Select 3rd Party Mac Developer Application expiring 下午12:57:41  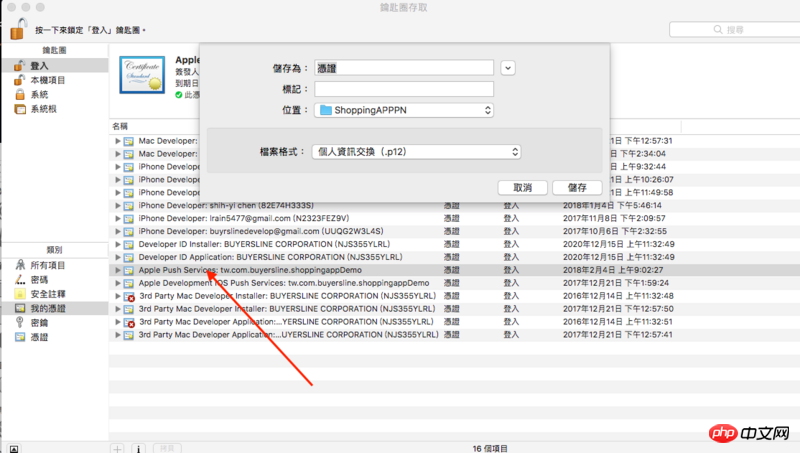point(288,335)
